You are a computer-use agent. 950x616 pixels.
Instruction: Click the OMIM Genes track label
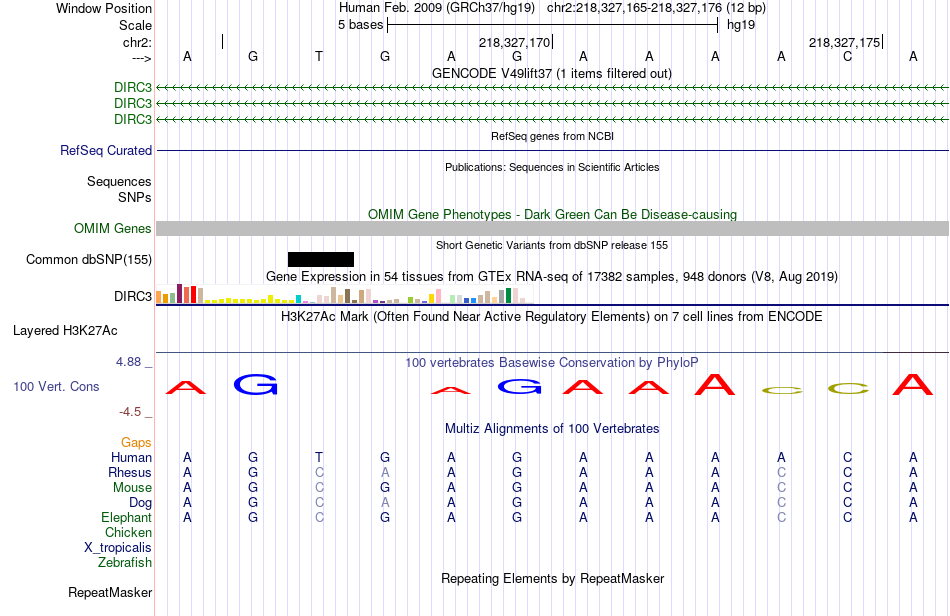(x=113, y=228)
